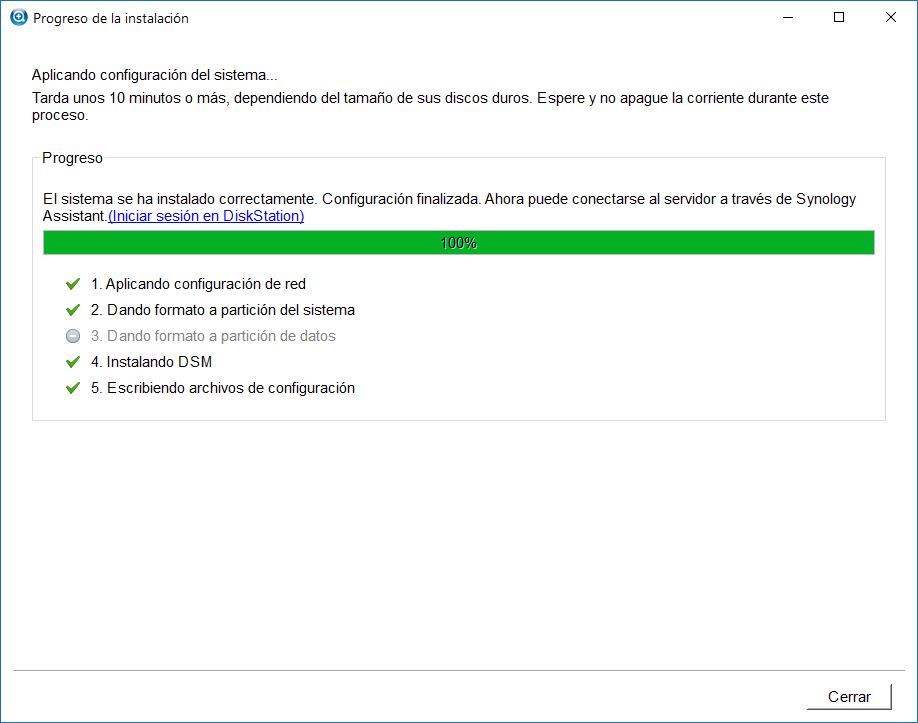The height and width of the screenshot is (723, 918).
Task: Select step text '1. Aplicando configuración de red'
Action: click(198, 284)
